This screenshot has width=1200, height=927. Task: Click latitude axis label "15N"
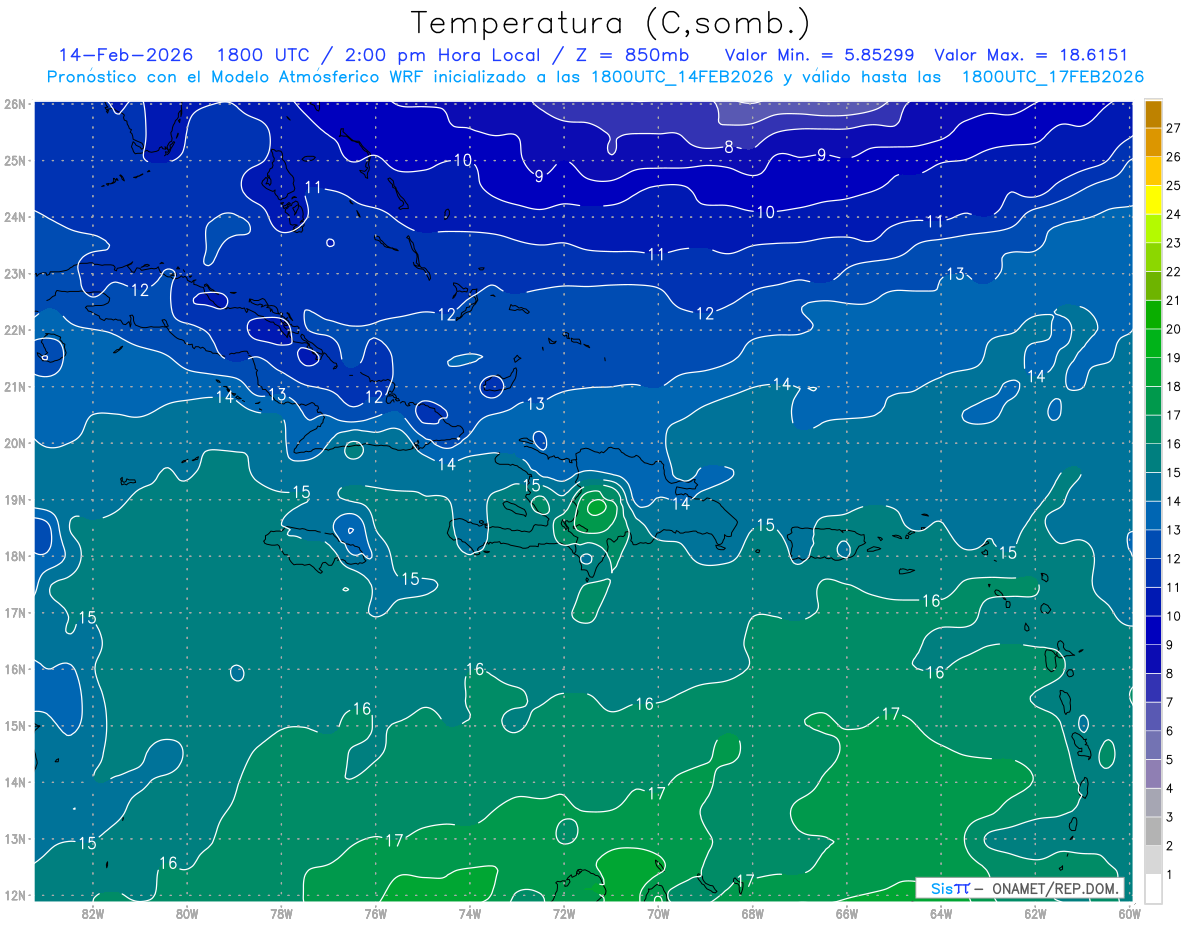pos(15,725)
